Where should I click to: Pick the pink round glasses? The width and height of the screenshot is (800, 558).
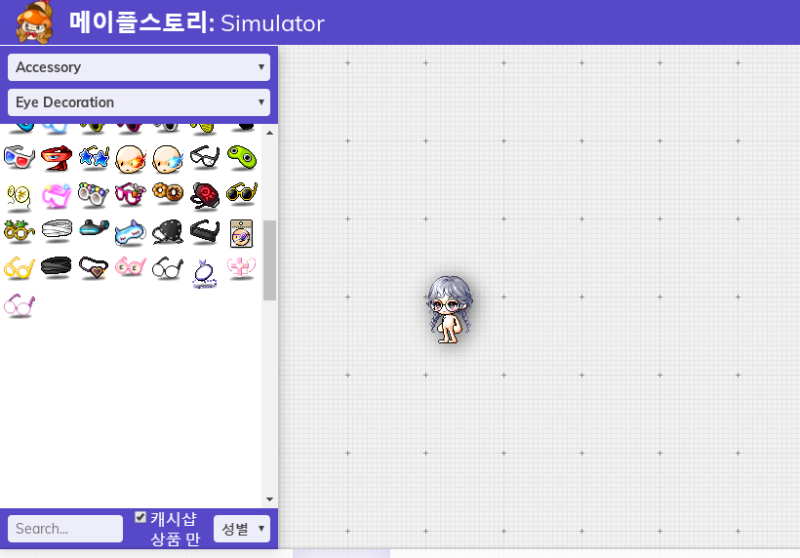click(131, 268)
